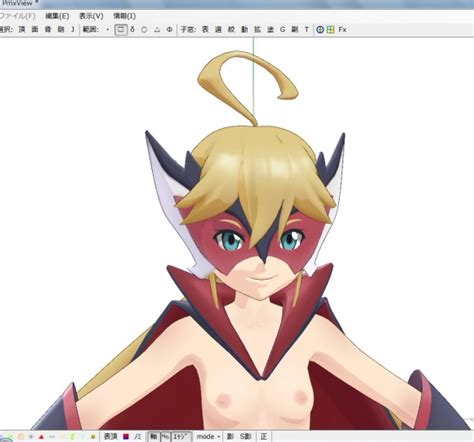This screenshot has width=474, height=442.
Task: Toggle エッジ edge display
Action: (181, 437)
